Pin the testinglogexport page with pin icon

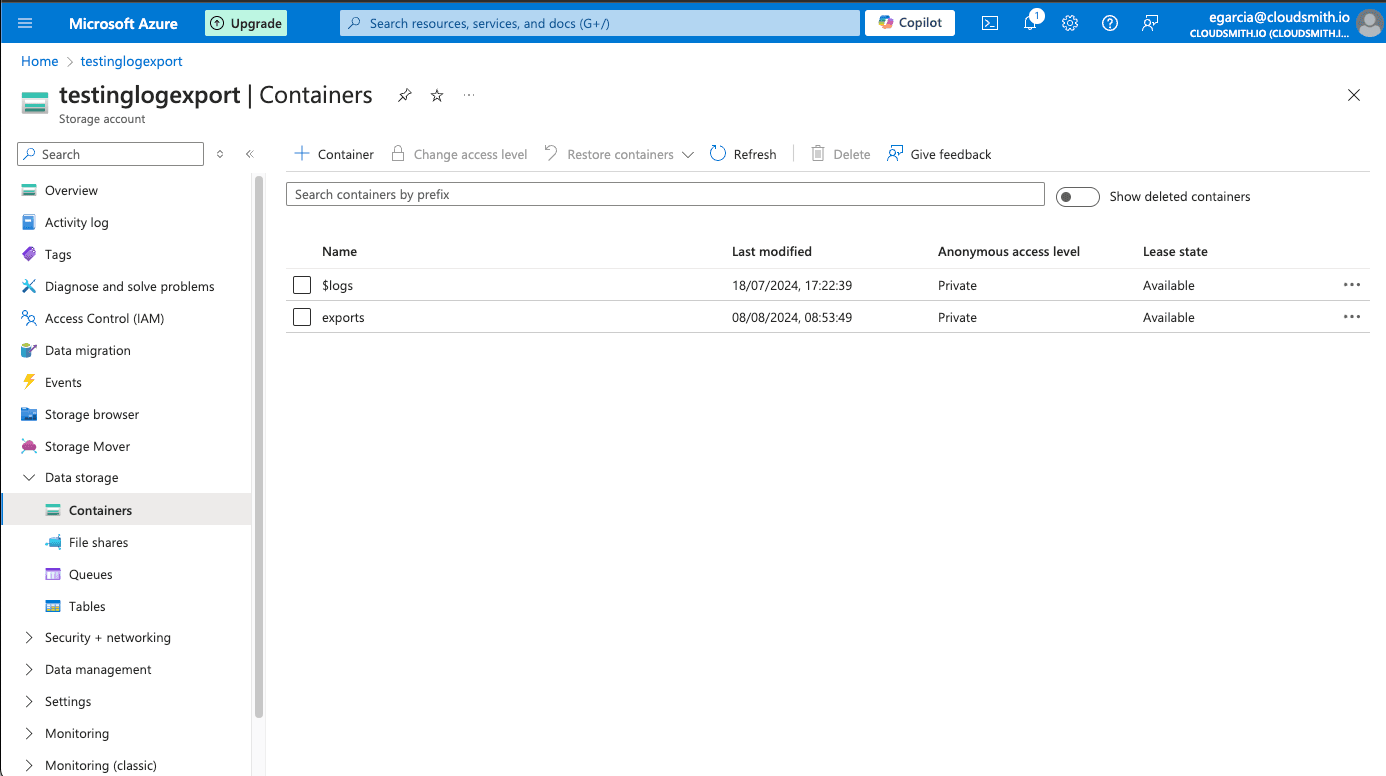coord(404,95)
